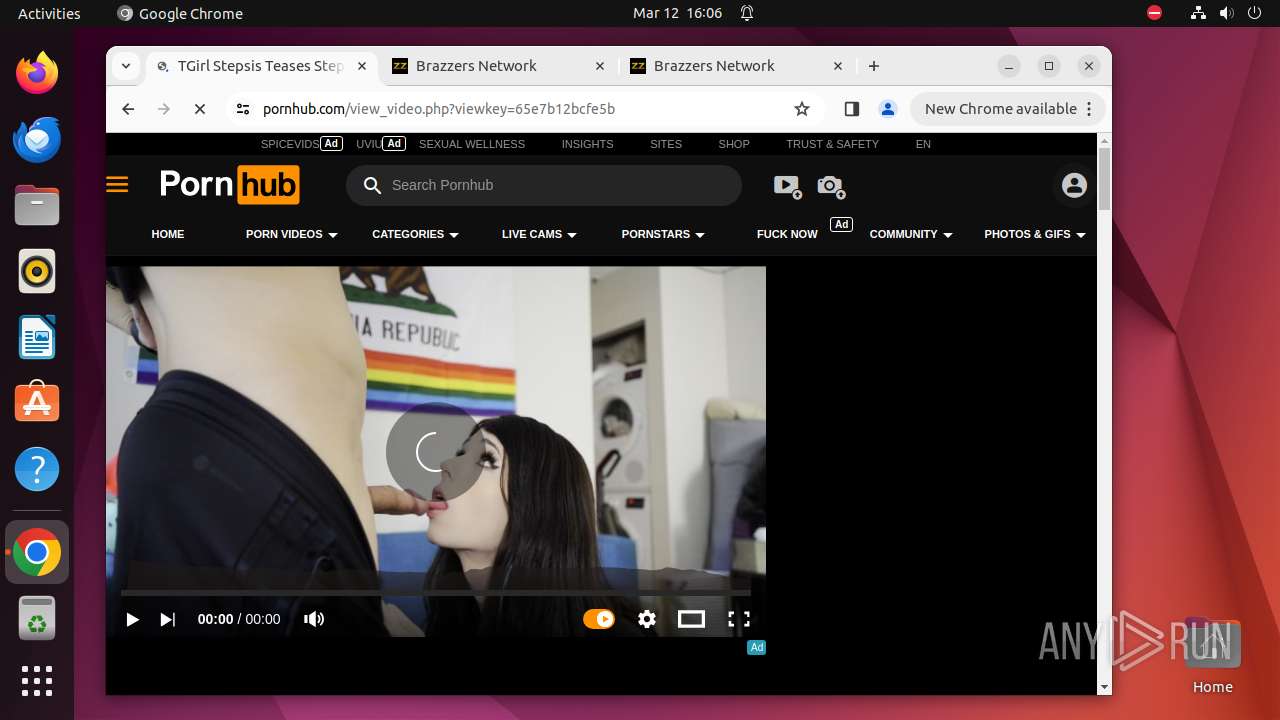Open the volume icon in system tray
Screen dimensions: 1280x720
click(1226, 13)
